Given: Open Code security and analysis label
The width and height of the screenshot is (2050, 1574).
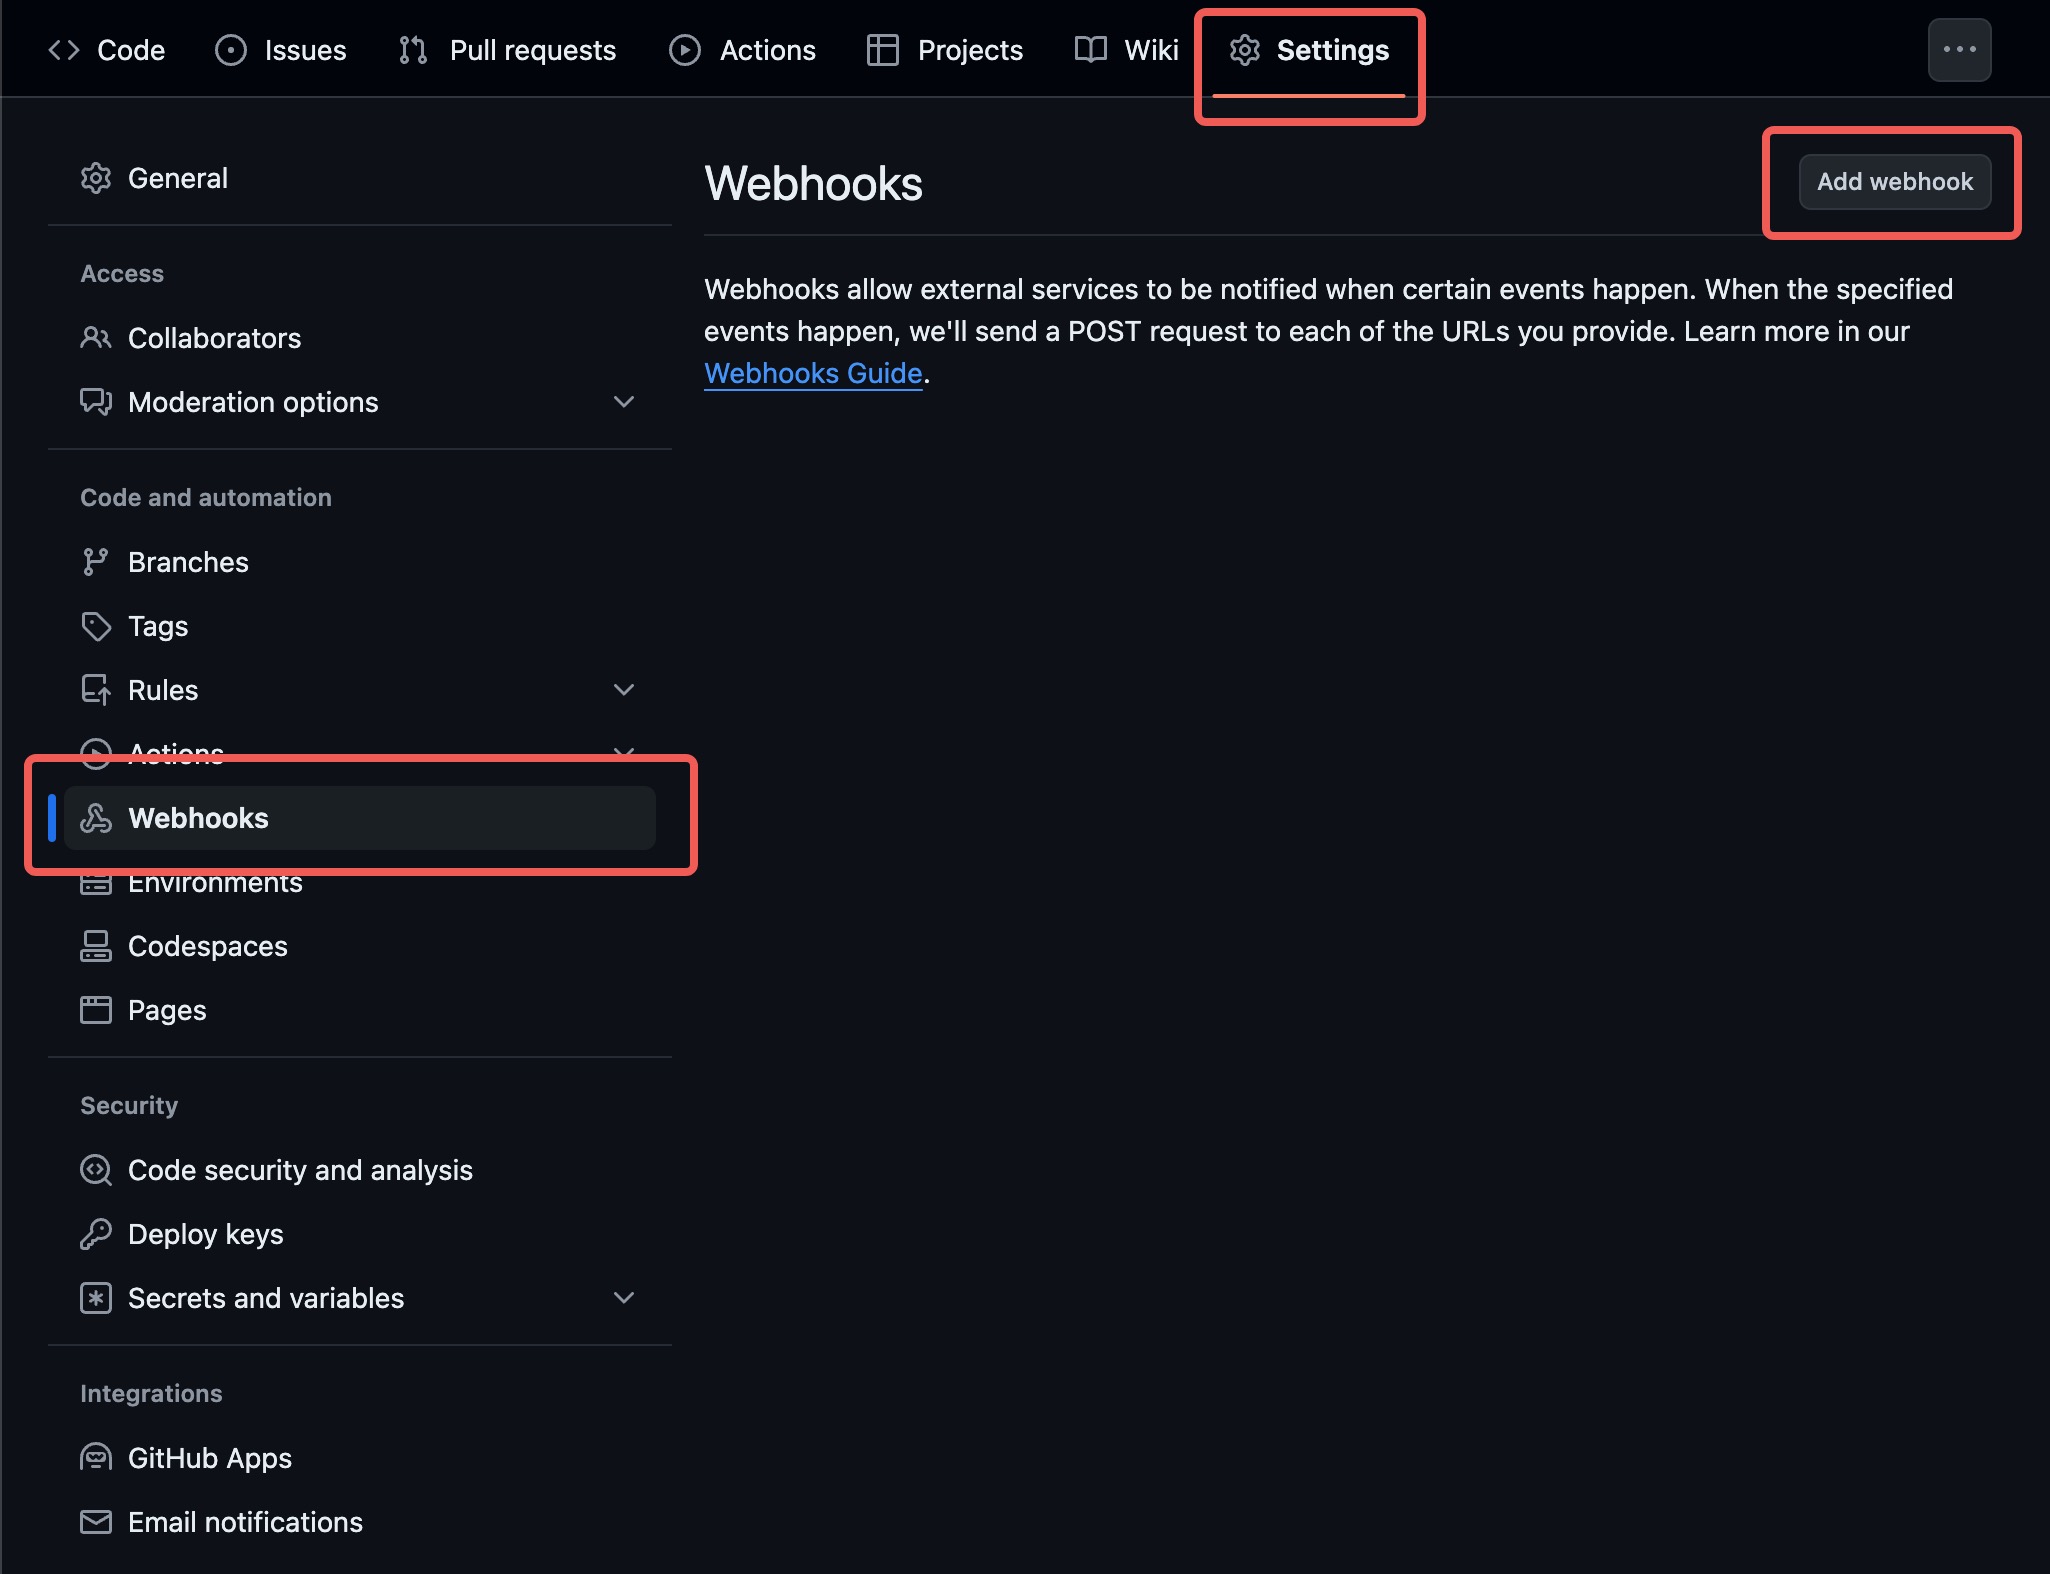Looking at the screenshot, I should click(x=300, y=1170).
